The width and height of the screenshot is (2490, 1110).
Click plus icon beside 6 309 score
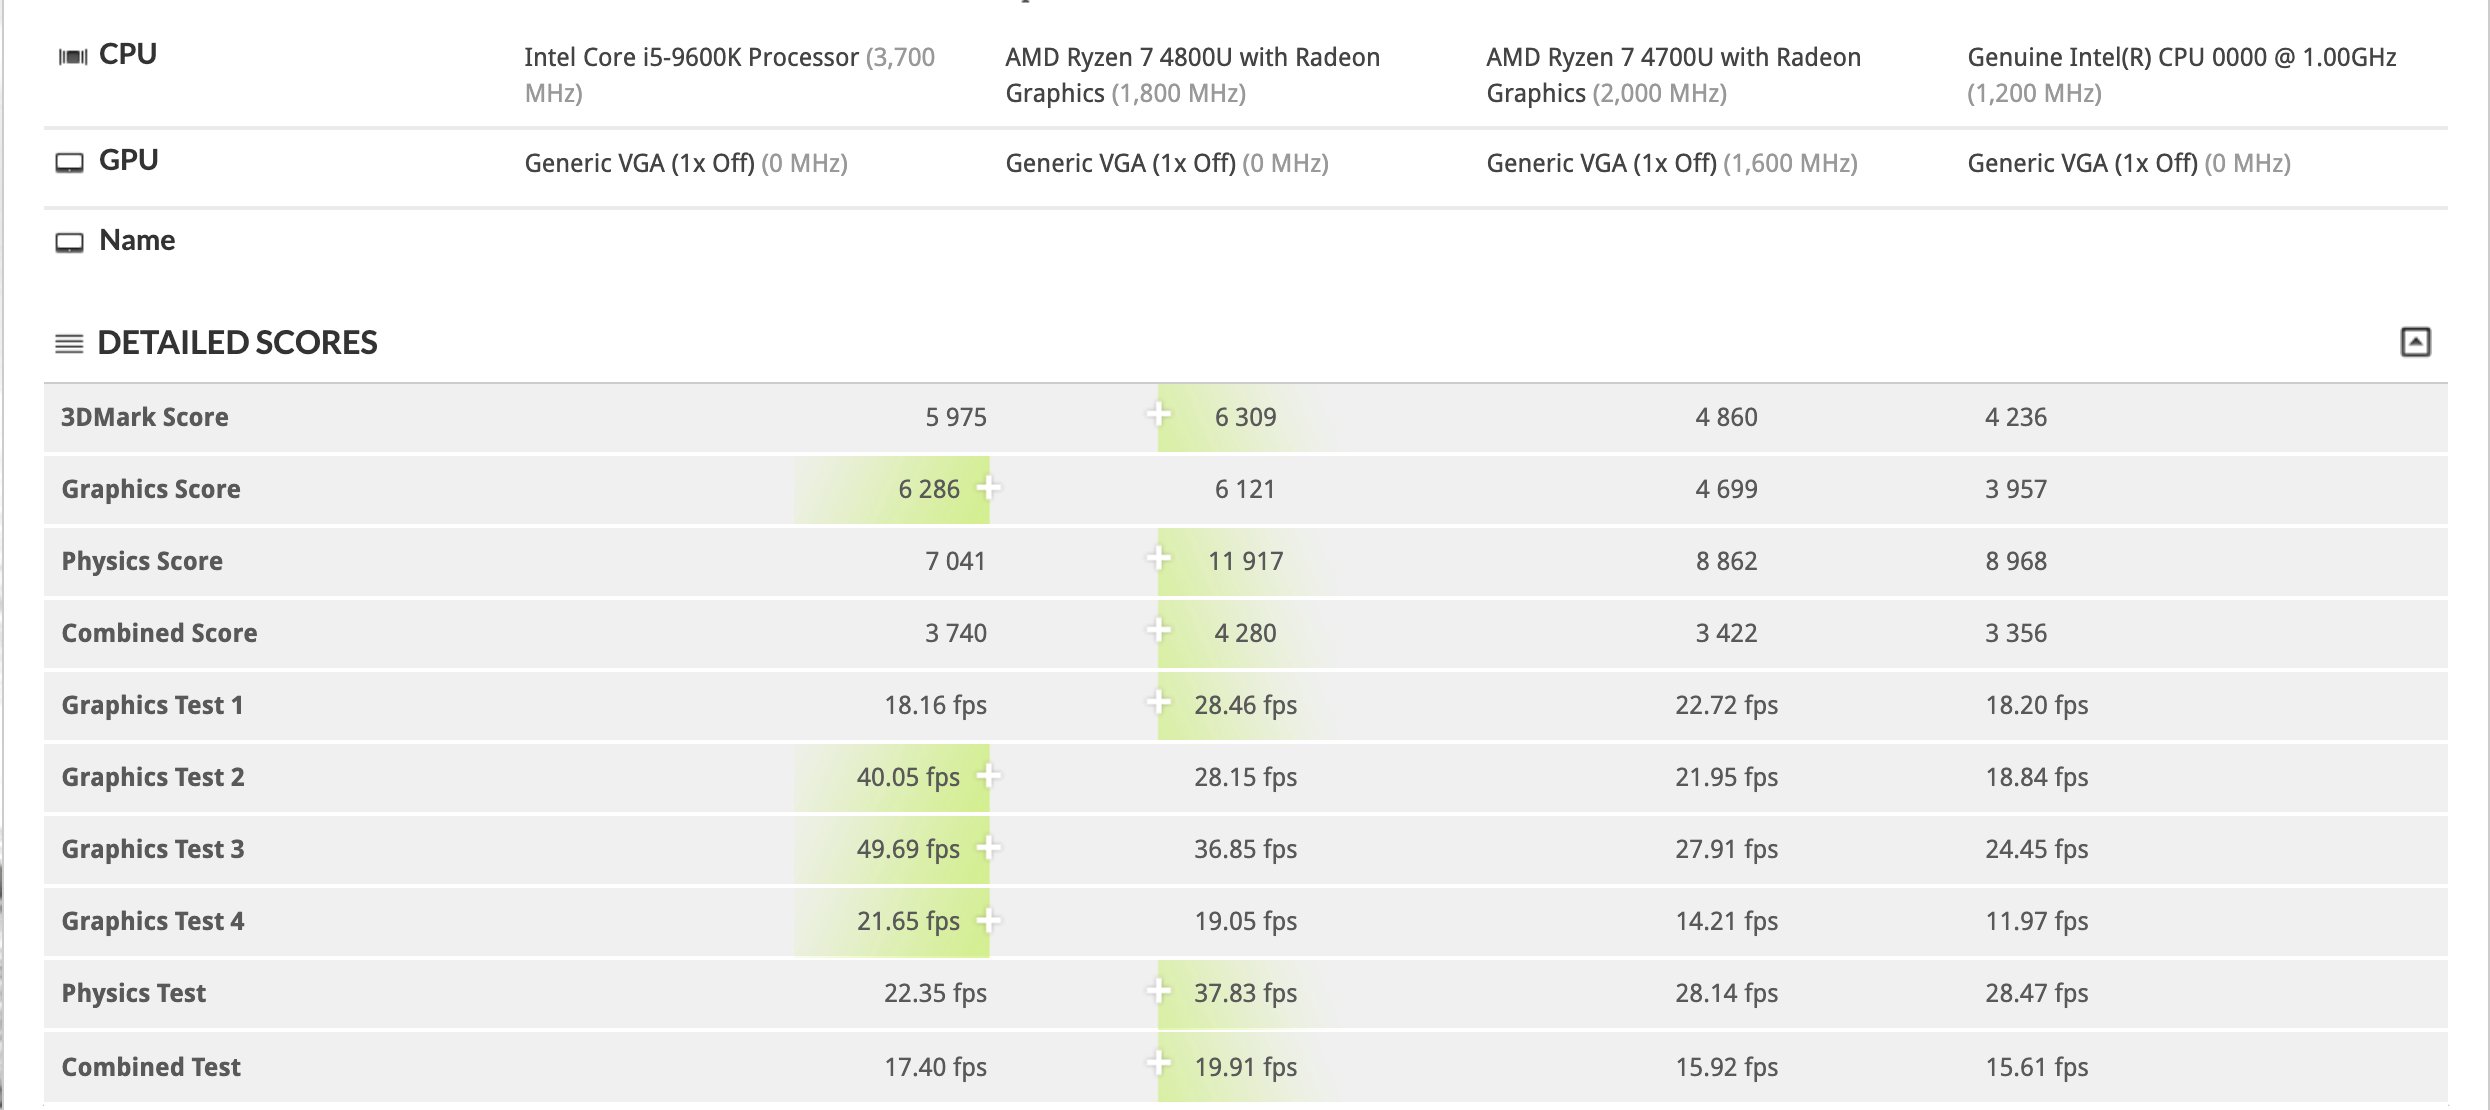point(1158,414)
